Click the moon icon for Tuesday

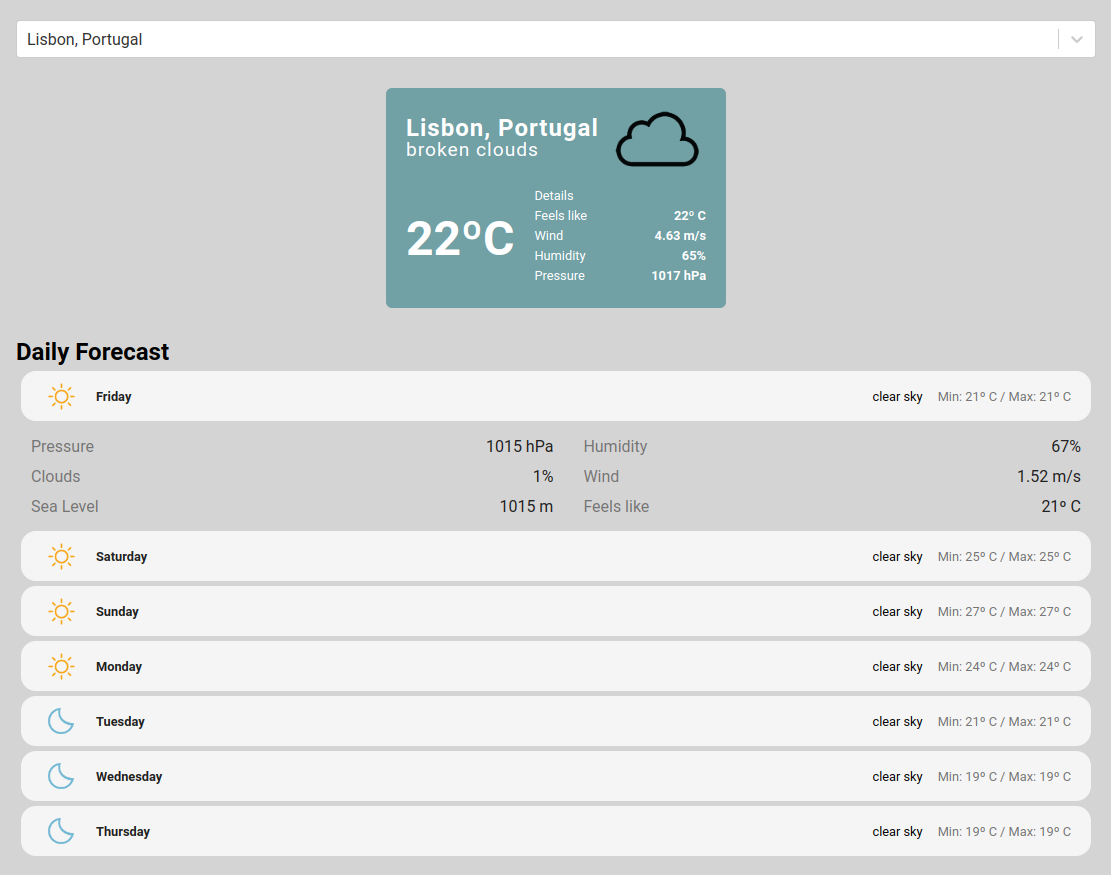[62, 721]
